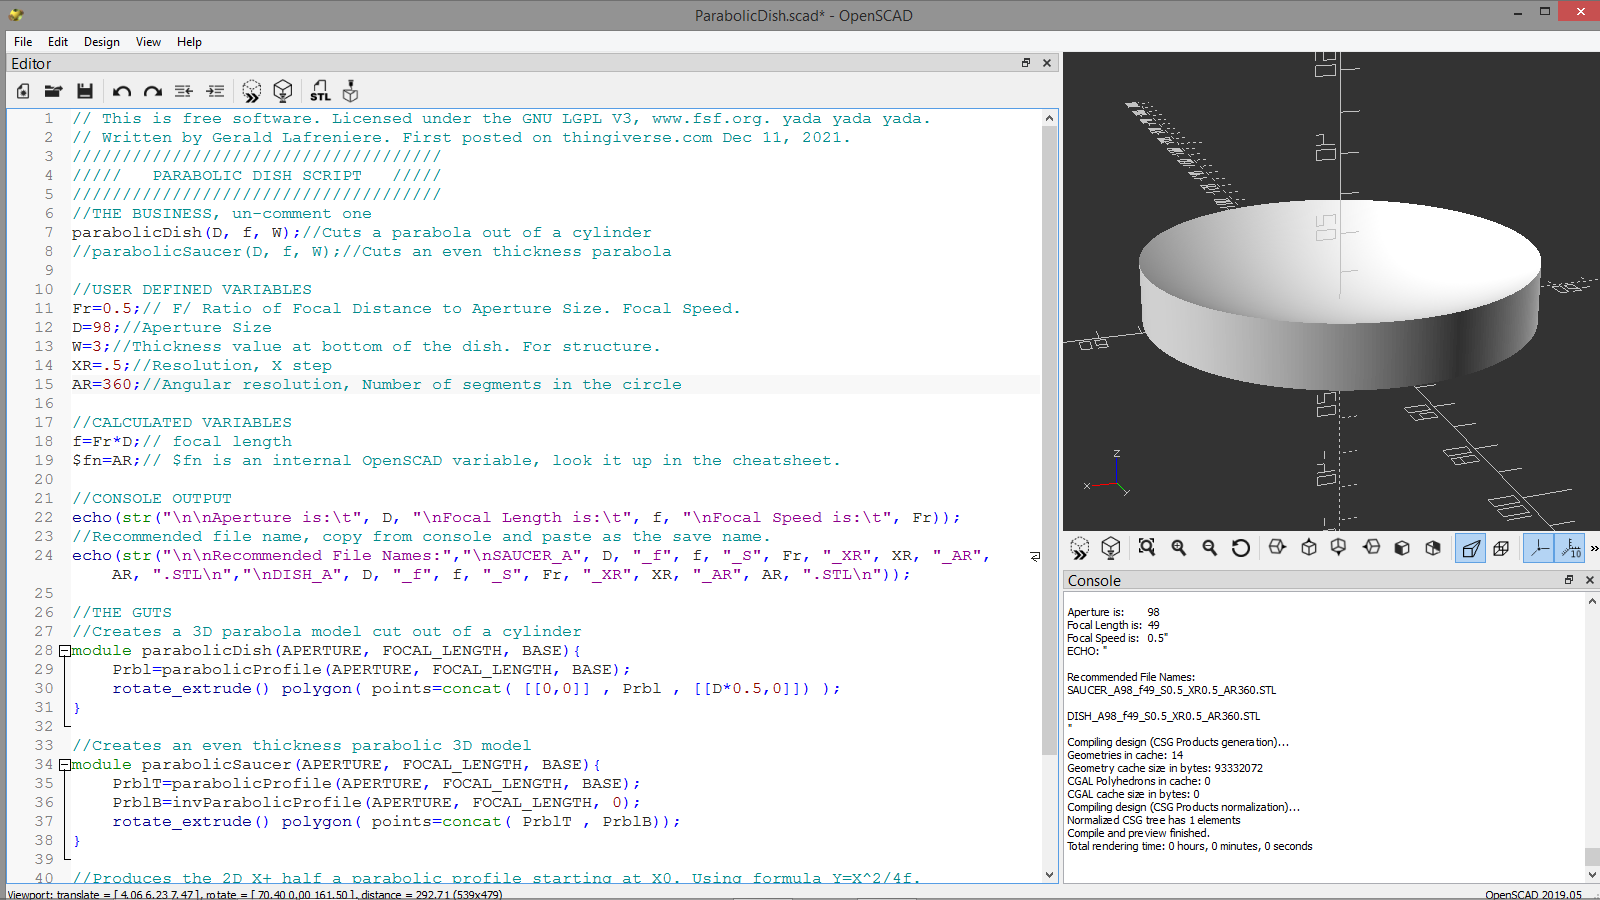
Task: Undo the last edit
Action: click(122, 91)
